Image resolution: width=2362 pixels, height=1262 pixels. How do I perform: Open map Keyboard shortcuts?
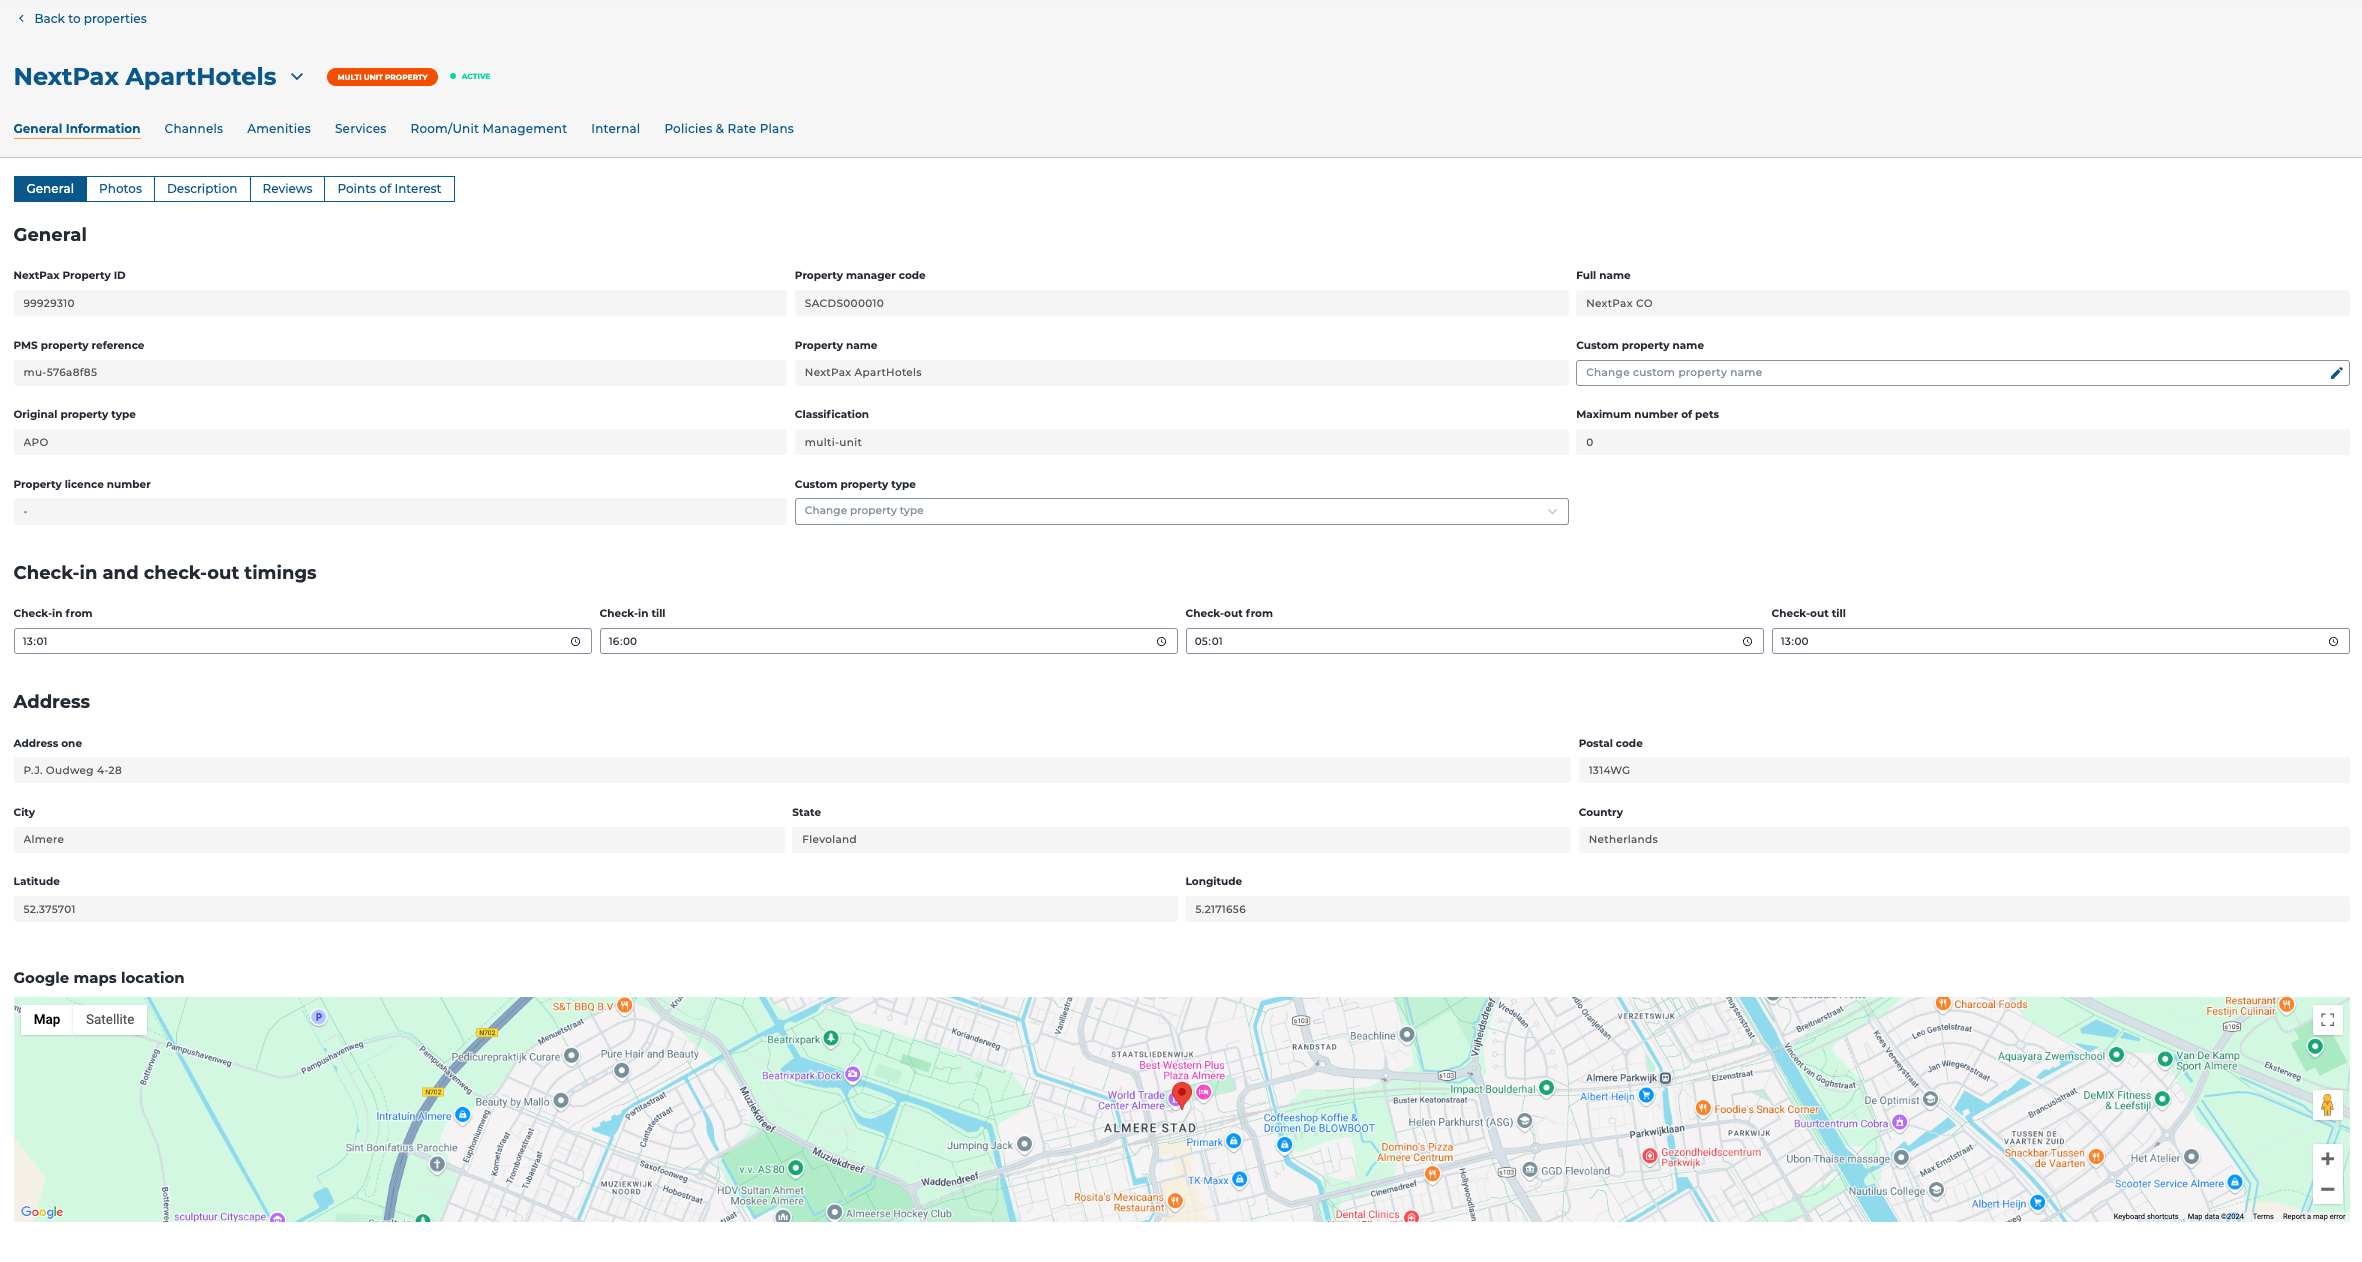pyautogui.click(x=2145, y=1216)
